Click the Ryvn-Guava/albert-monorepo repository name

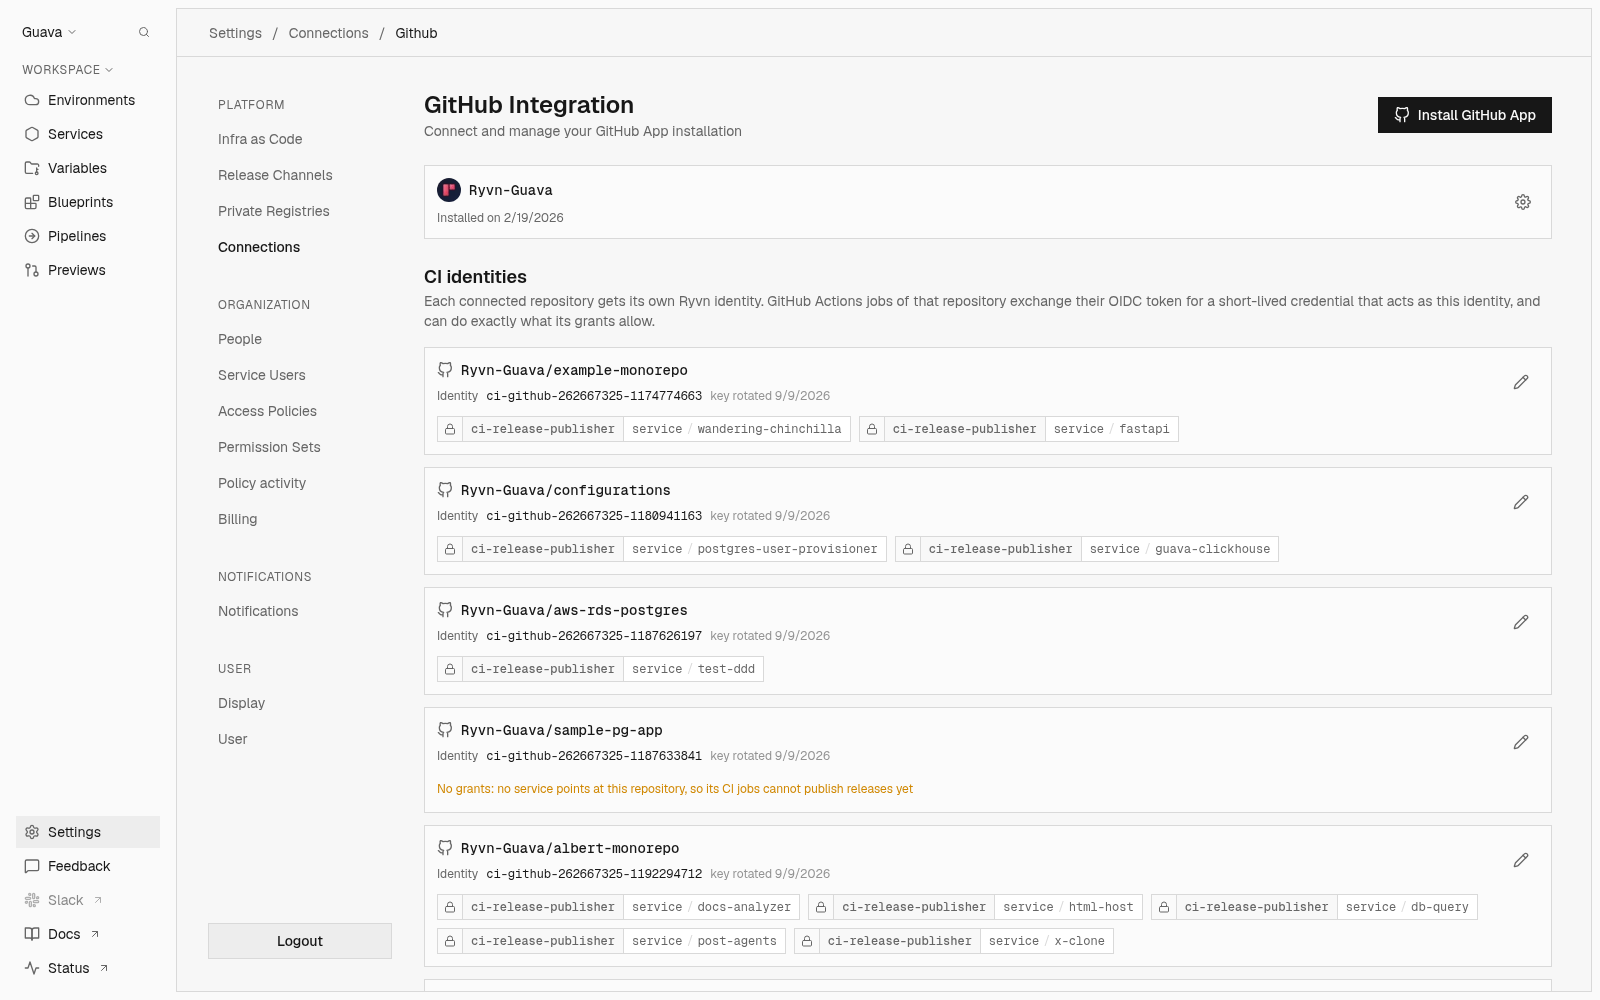tap(570, 848)
